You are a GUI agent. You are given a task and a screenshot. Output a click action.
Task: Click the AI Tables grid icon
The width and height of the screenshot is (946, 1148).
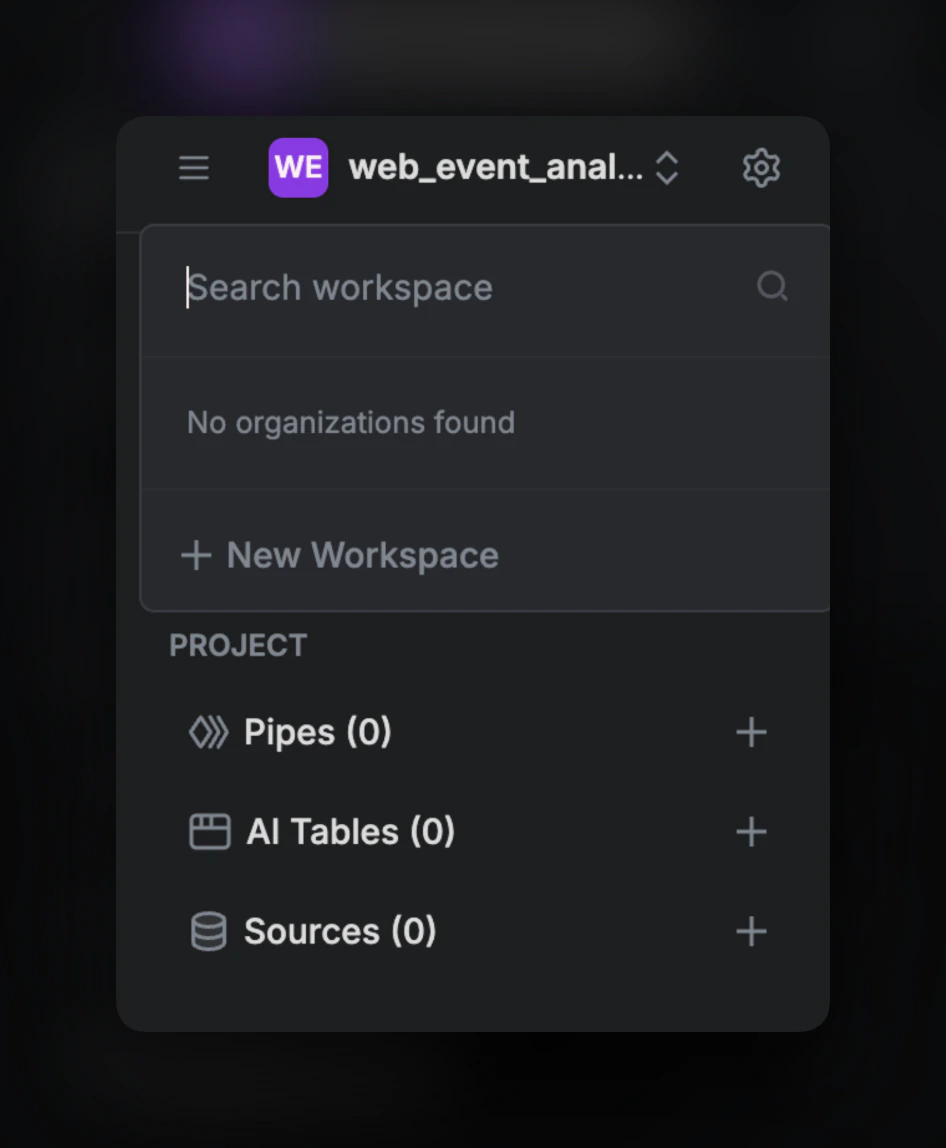pyautogui.click(x=209, y=830)
